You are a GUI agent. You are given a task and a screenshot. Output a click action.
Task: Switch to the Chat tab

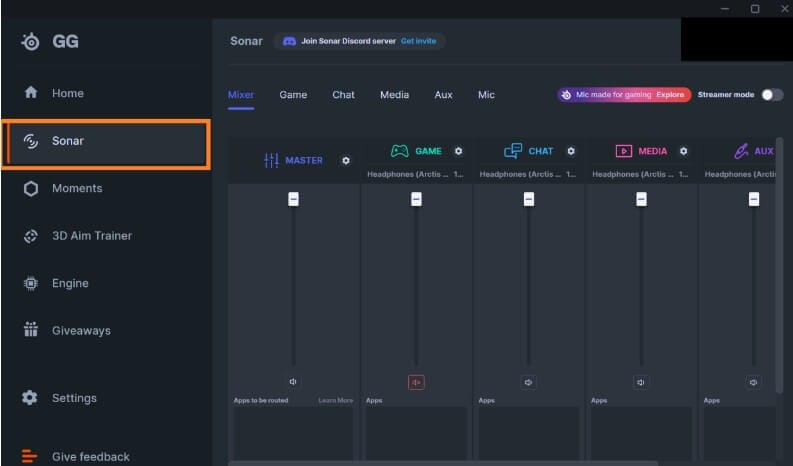343,95
